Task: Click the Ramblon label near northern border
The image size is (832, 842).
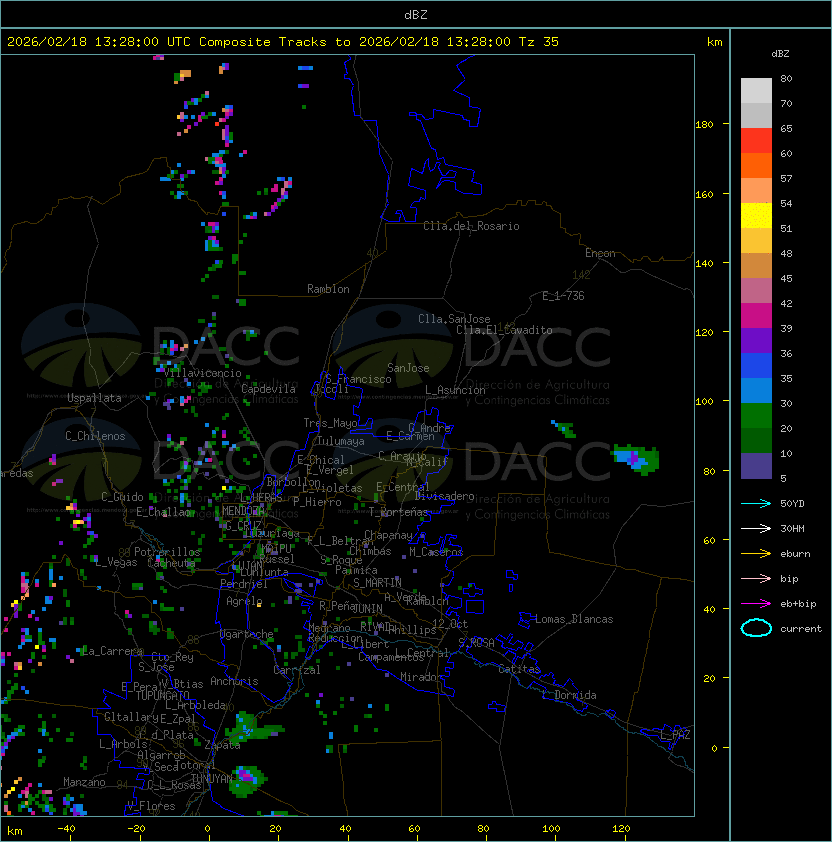Action: (x=328, y=289)
